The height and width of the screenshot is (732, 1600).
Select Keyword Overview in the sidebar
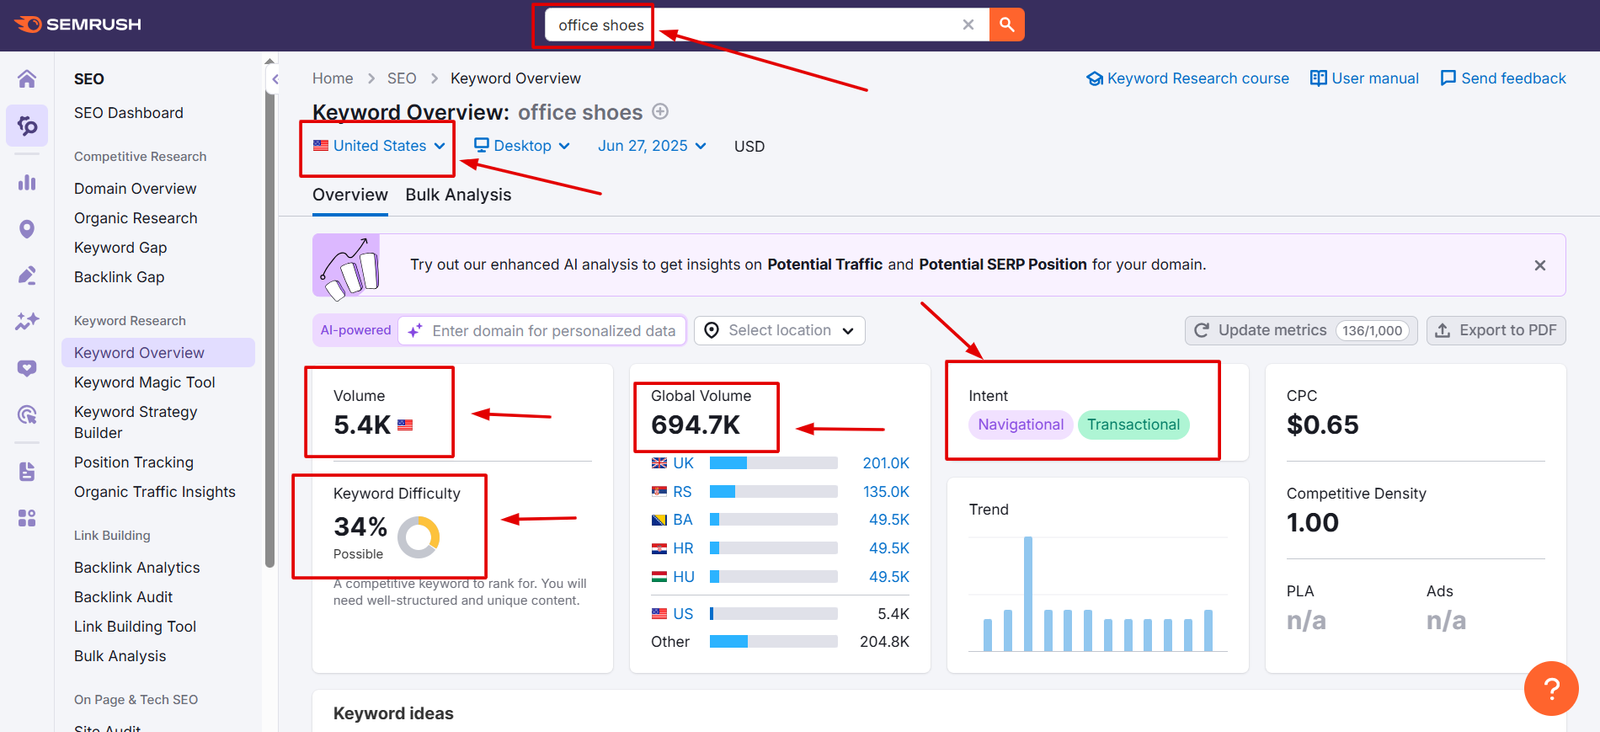tap(158, 352)
